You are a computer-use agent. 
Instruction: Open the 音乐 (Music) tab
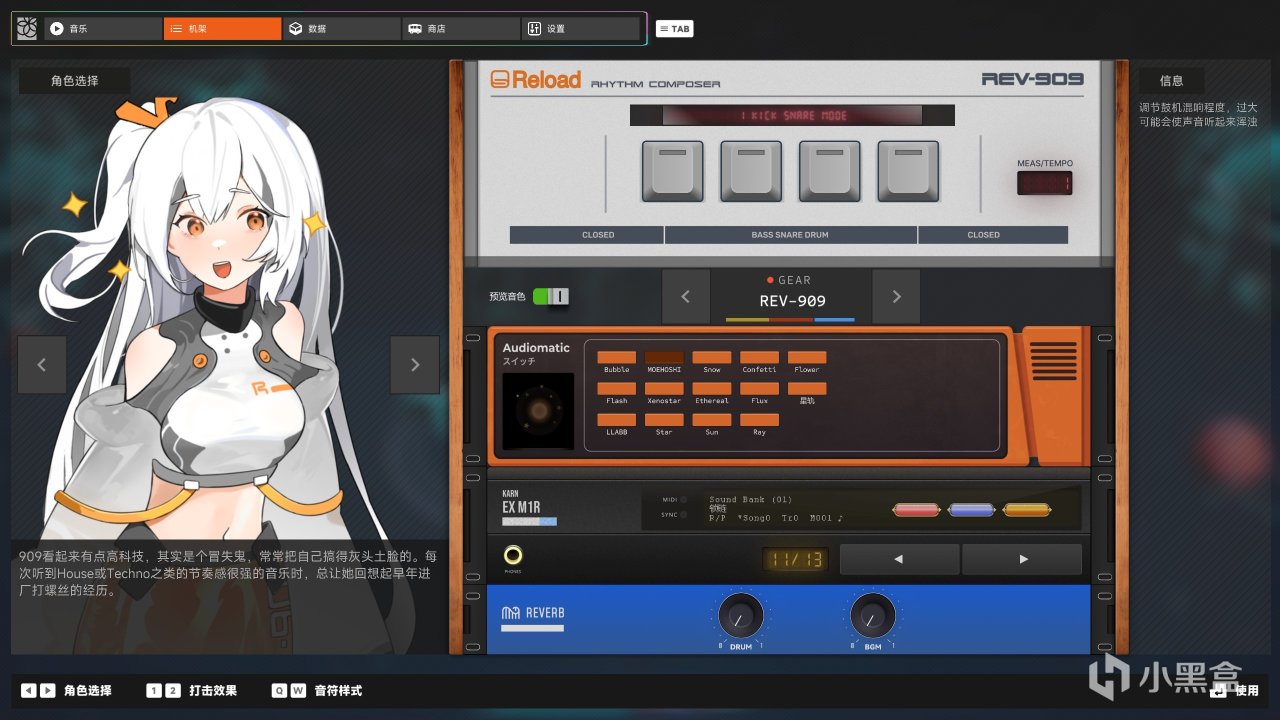[x=102, y=29]
